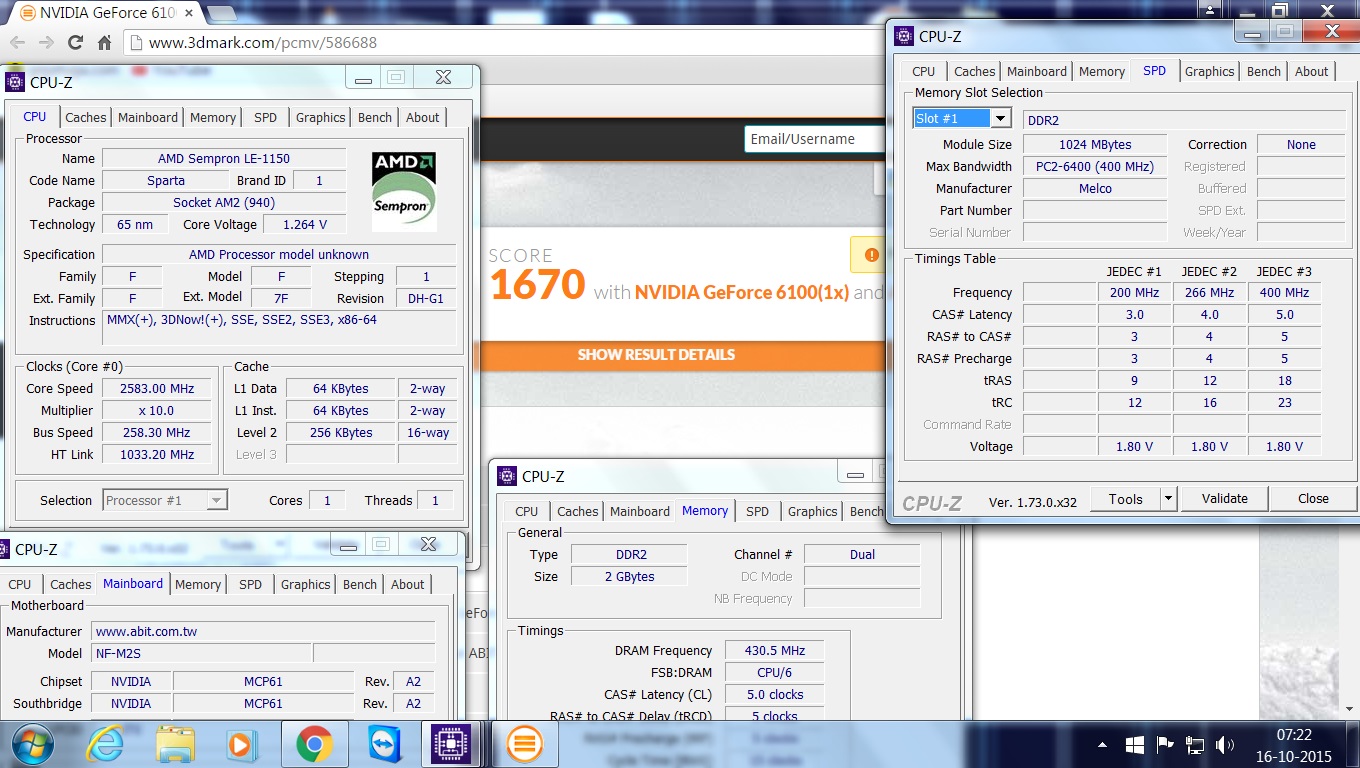Click JEDEC #3 frequency 400 MHz cell

coord(1284,292)
